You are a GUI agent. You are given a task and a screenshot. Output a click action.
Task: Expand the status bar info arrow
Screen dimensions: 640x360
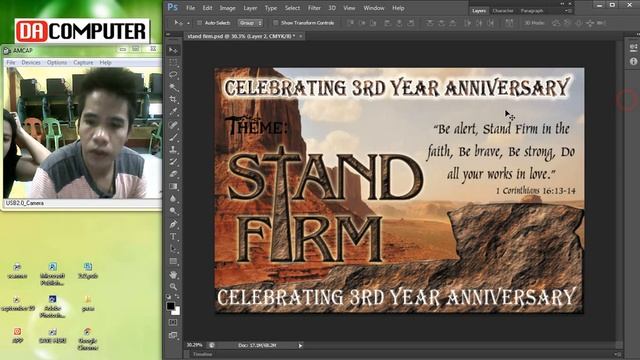pos(300,345)
